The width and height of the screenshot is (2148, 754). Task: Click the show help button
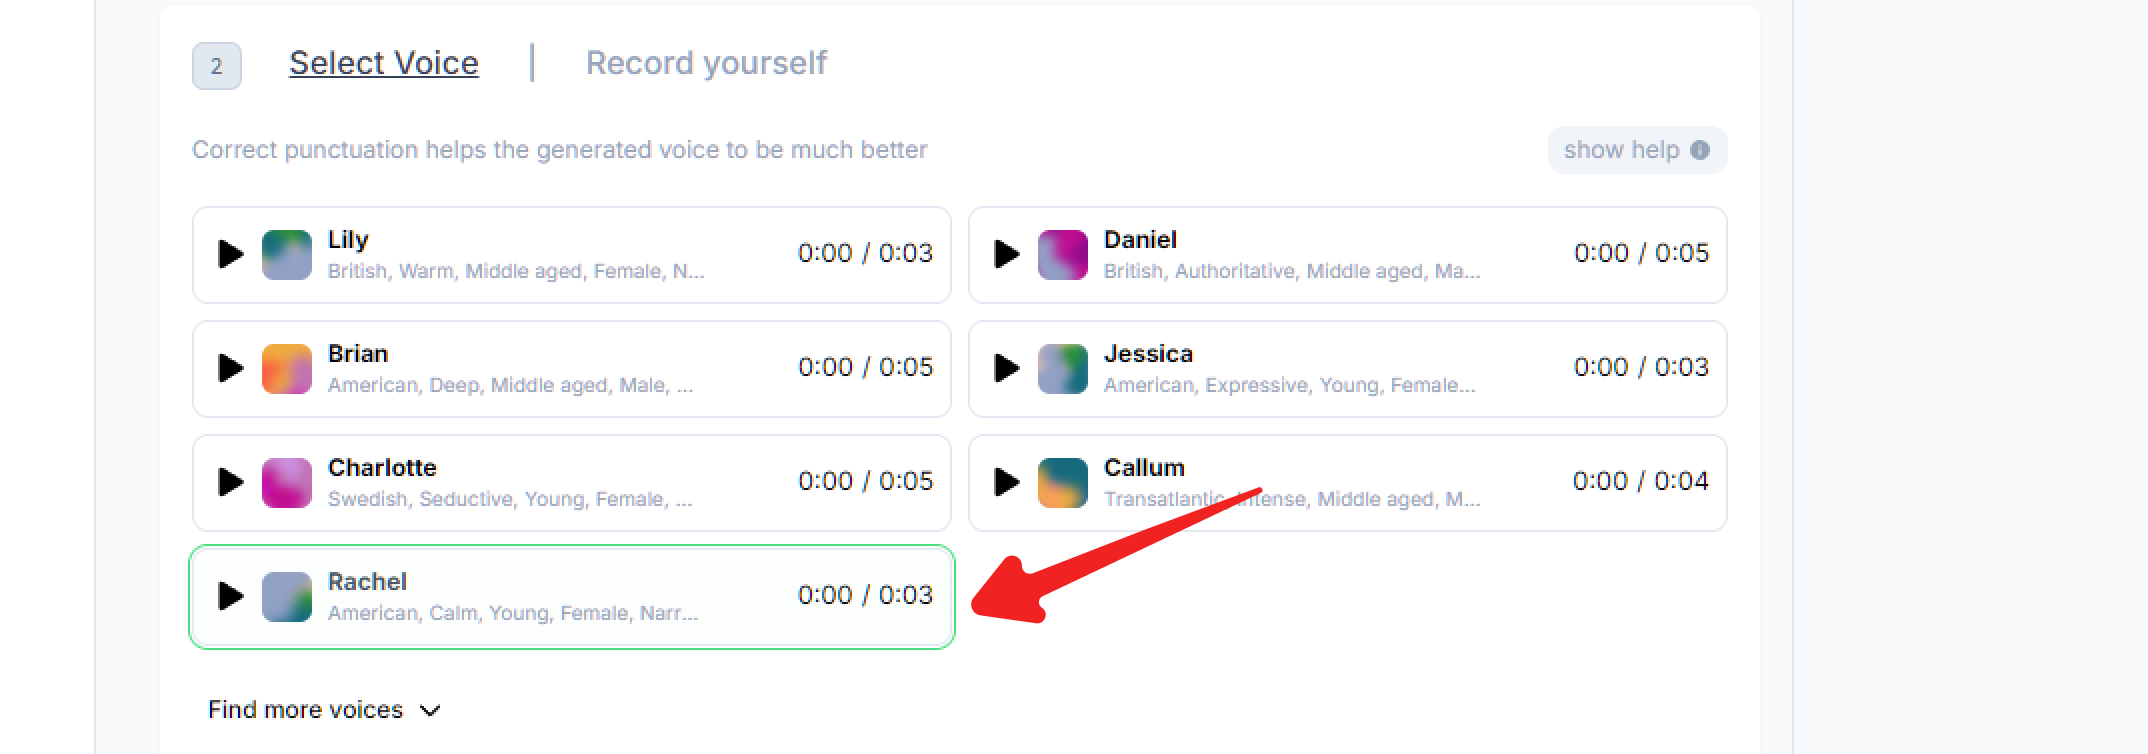click(1636, 150)
